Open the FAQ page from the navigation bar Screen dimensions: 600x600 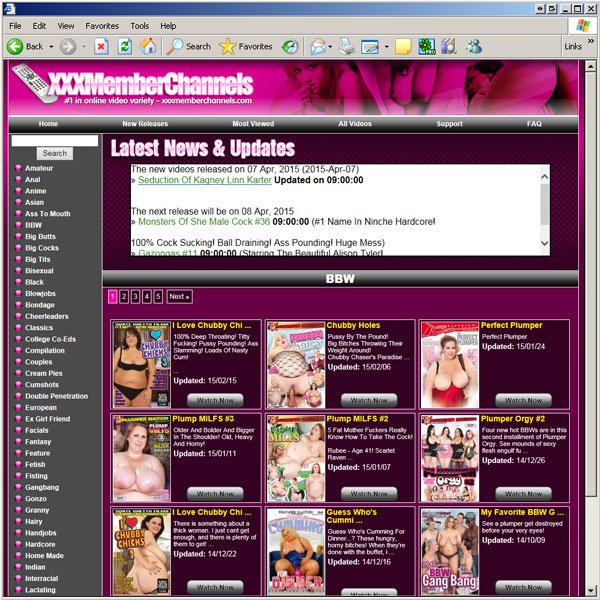point(535,124)
